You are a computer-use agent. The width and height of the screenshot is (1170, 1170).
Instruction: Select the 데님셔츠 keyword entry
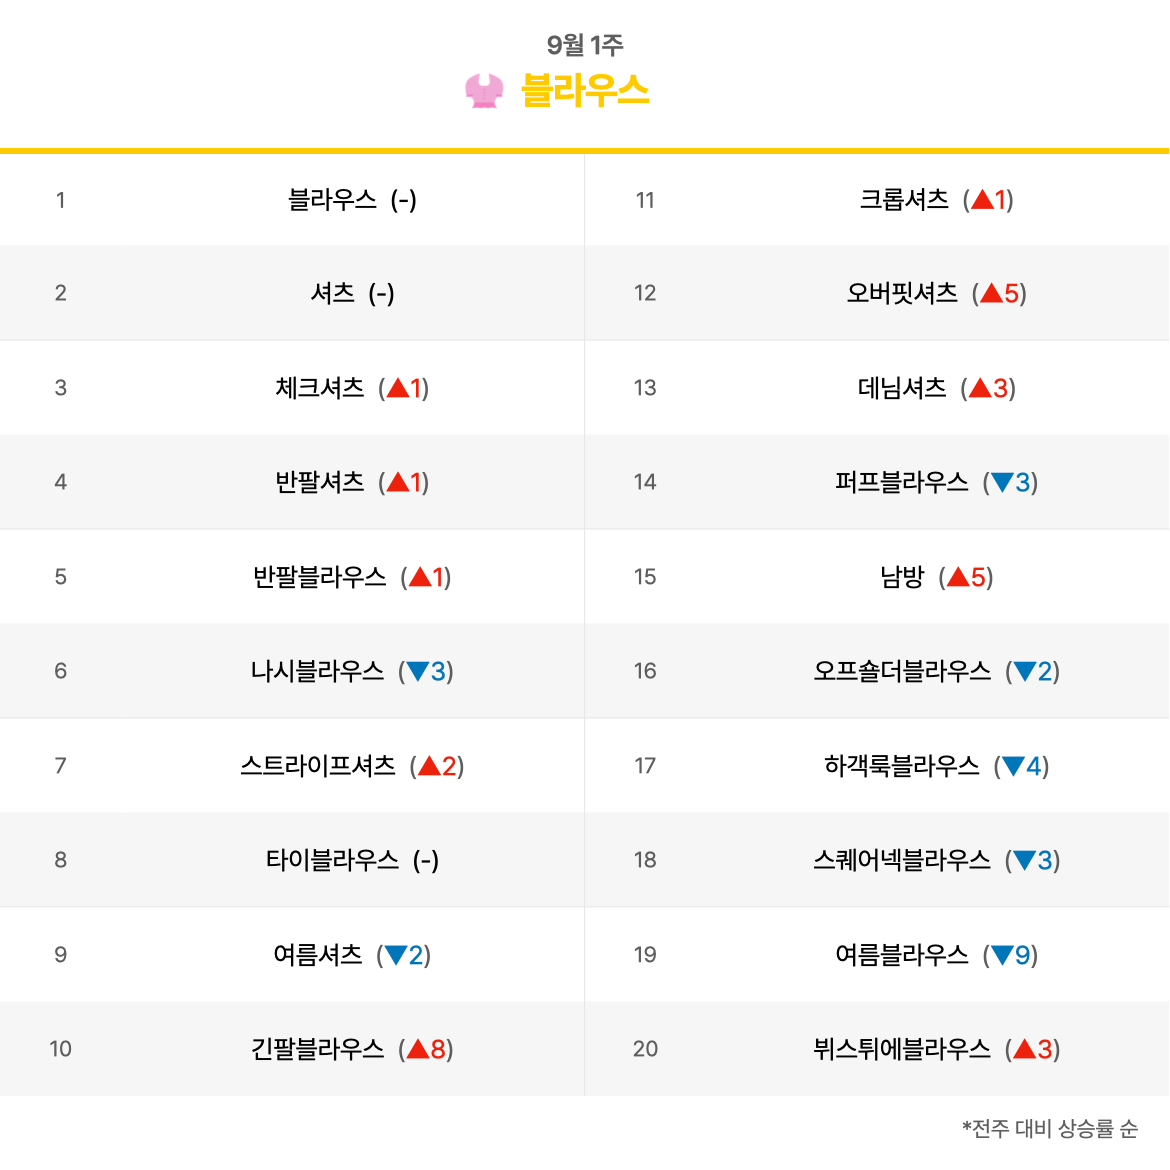tap(902, 388)
